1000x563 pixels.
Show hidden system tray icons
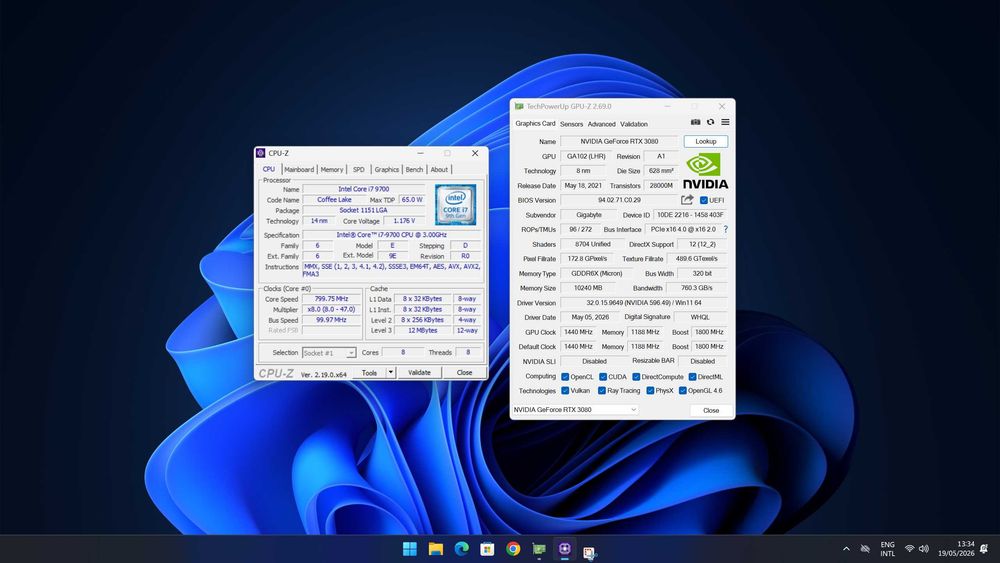(846, 548)
